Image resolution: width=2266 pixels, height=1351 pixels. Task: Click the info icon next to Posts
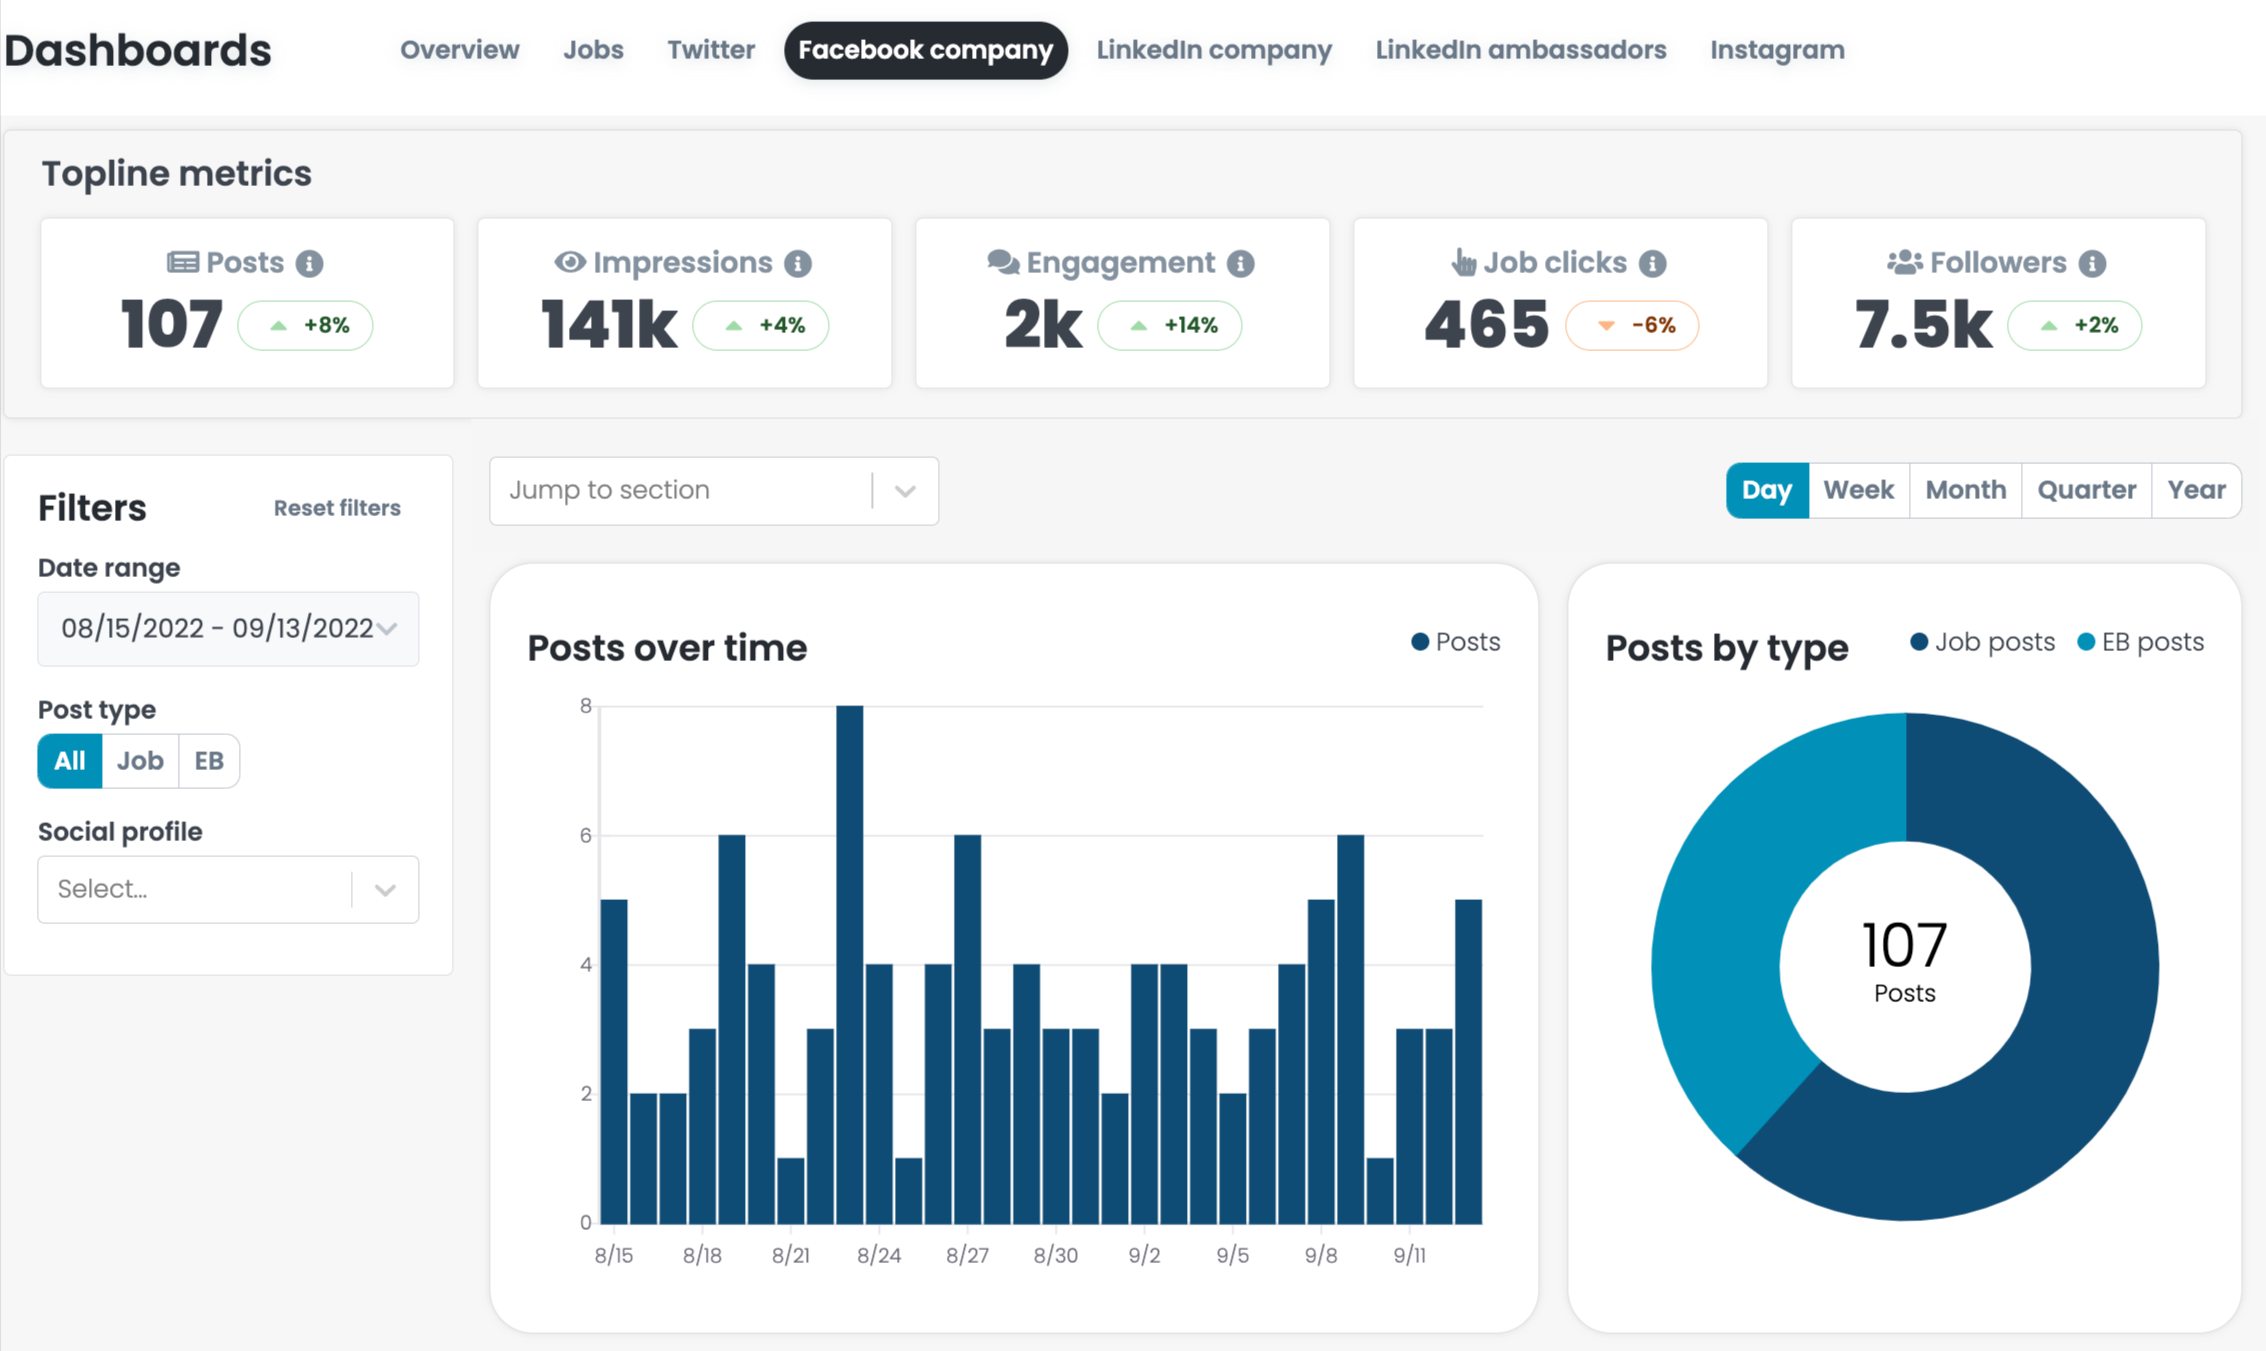309,263
